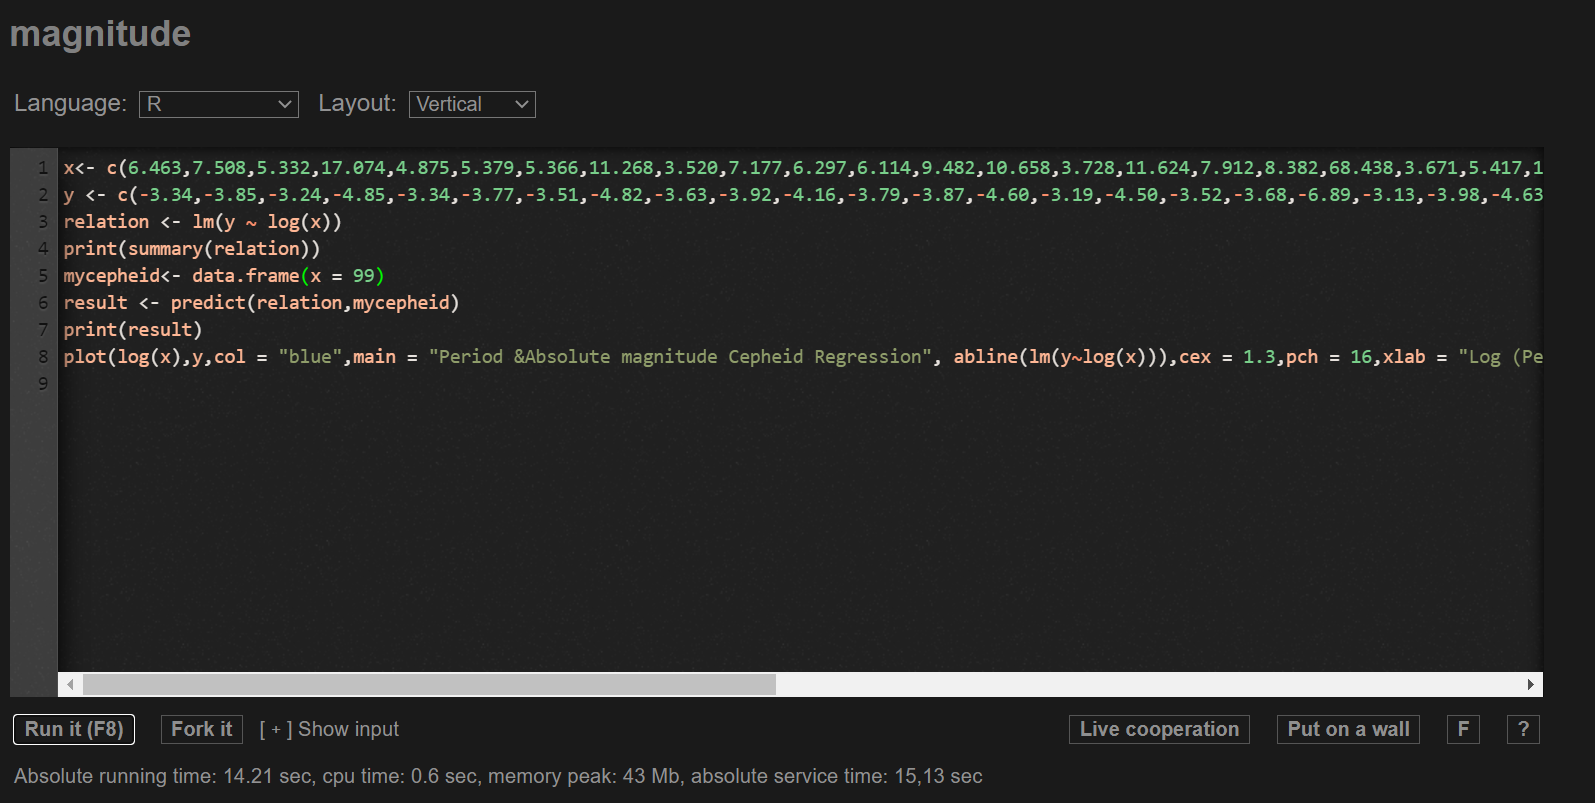This screenshot has width=1595, height=803.
Task: Click the Absolute running time status text
Action: click(x=498, y=776)
